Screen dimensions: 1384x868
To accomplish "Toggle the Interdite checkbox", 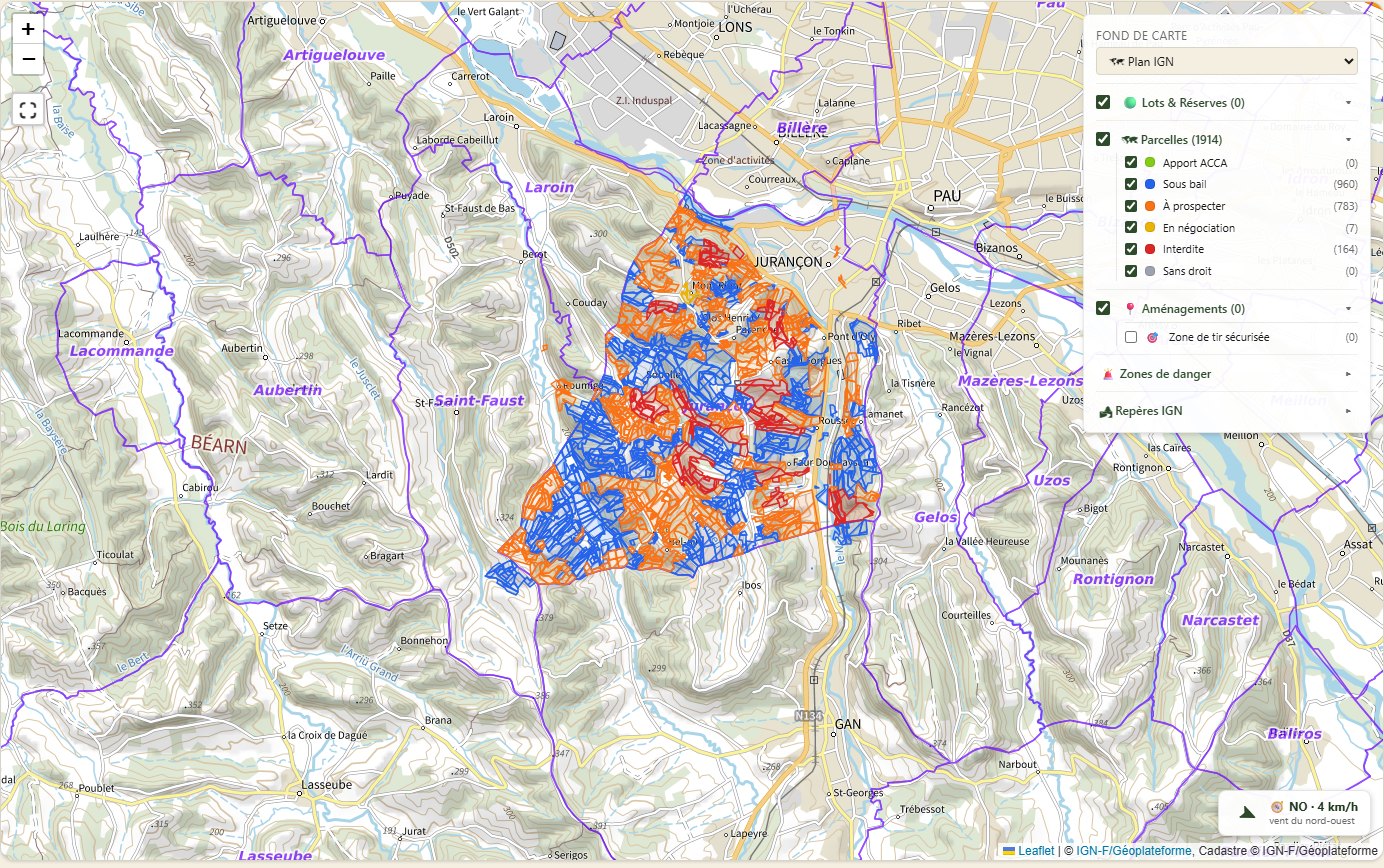I will point(1131,249).
